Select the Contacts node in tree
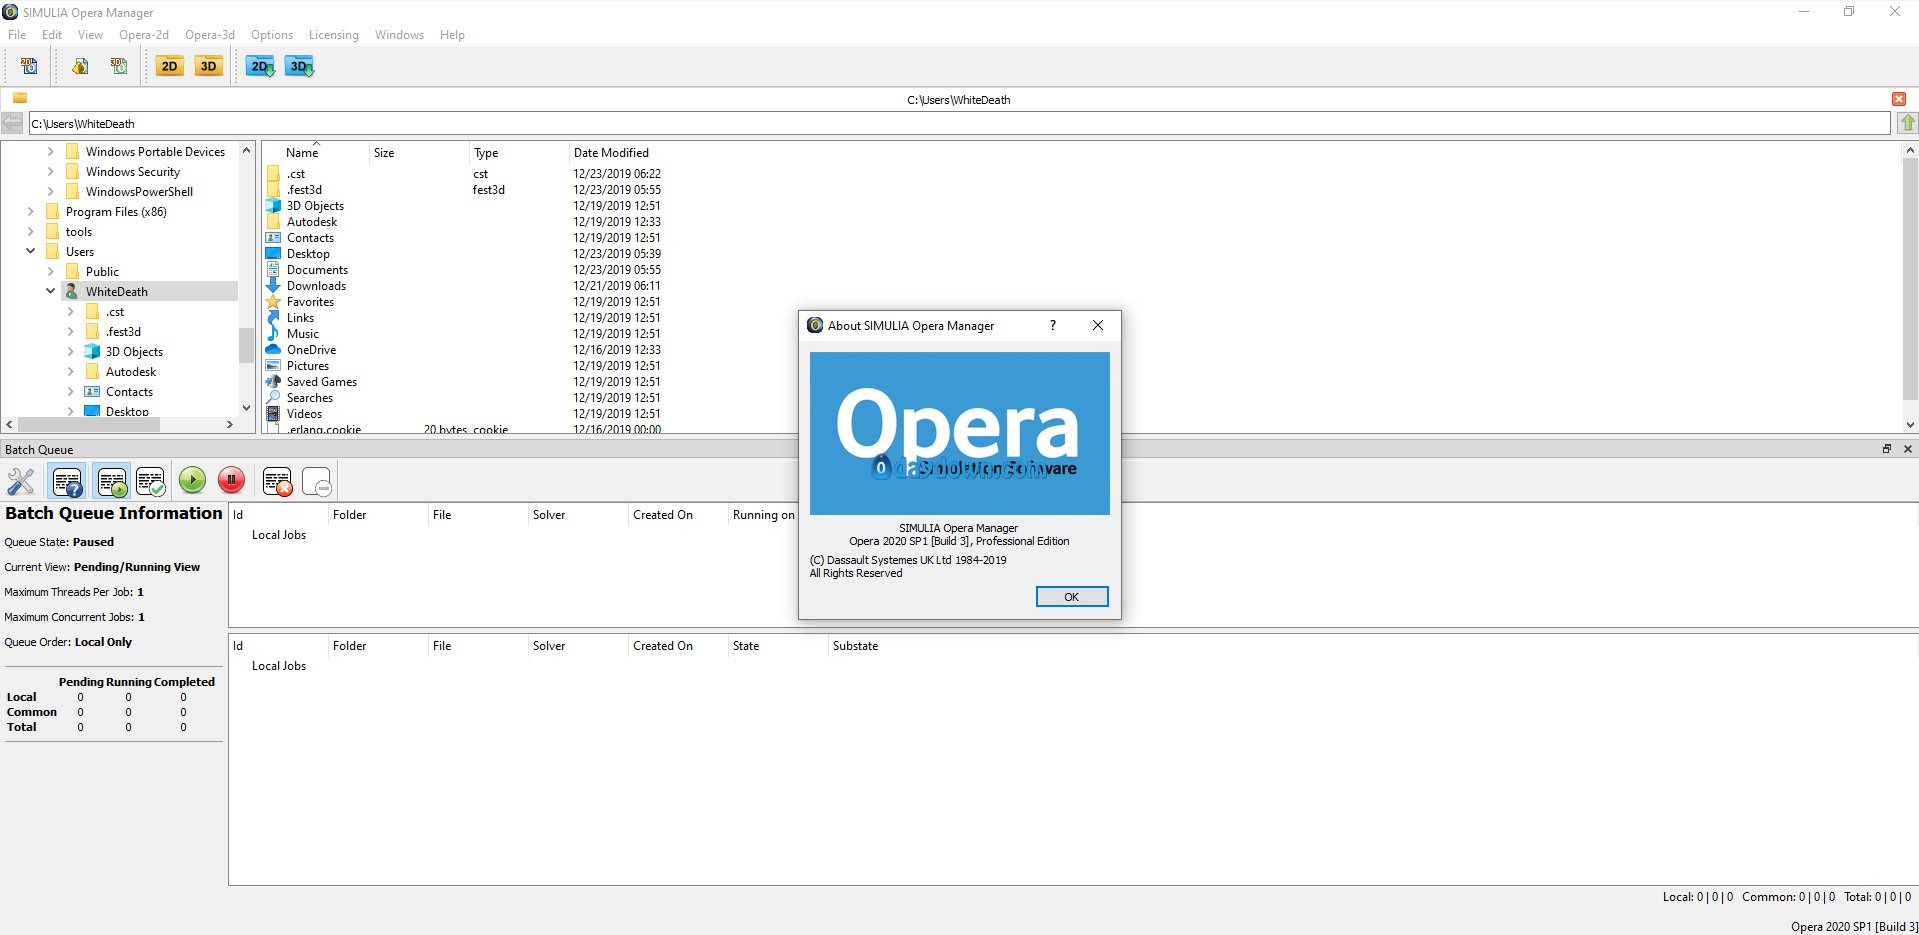The width and height of the screenshot is (1919, 935). tap(129, 392)
